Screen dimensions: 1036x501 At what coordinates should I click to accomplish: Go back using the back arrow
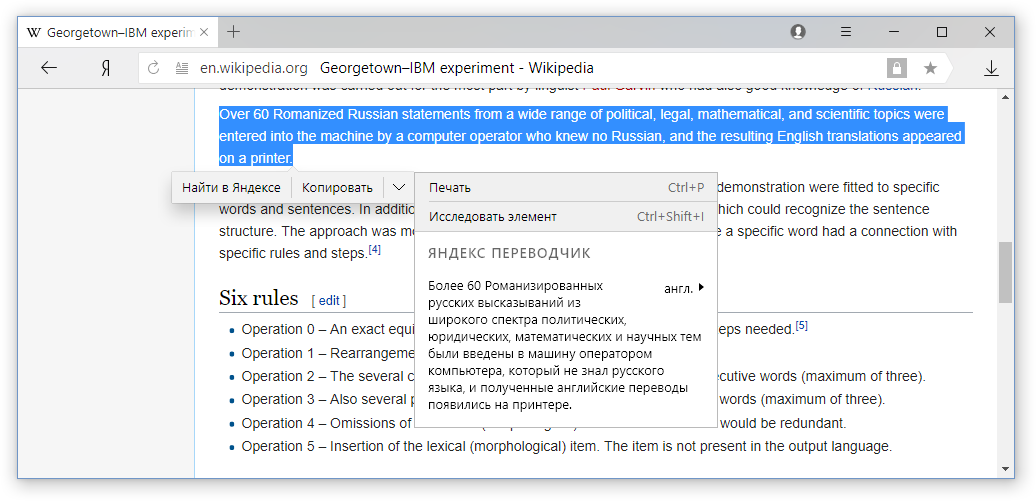click(48, 68)
